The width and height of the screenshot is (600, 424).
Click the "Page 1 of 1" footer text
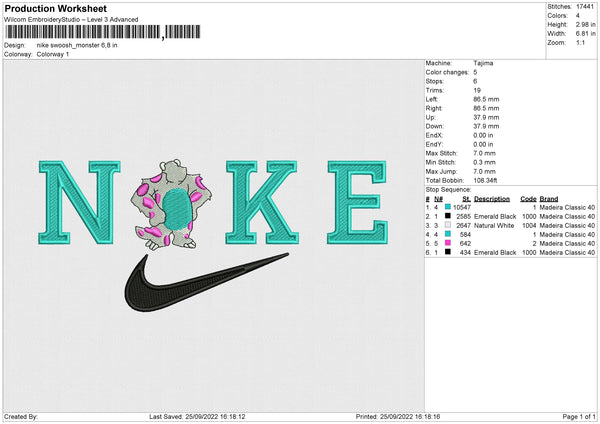(579, 417)
